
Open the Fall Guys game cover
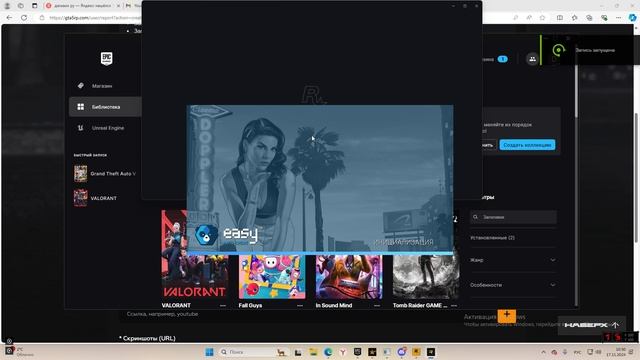pyautogui.click(x=272, y=277)
